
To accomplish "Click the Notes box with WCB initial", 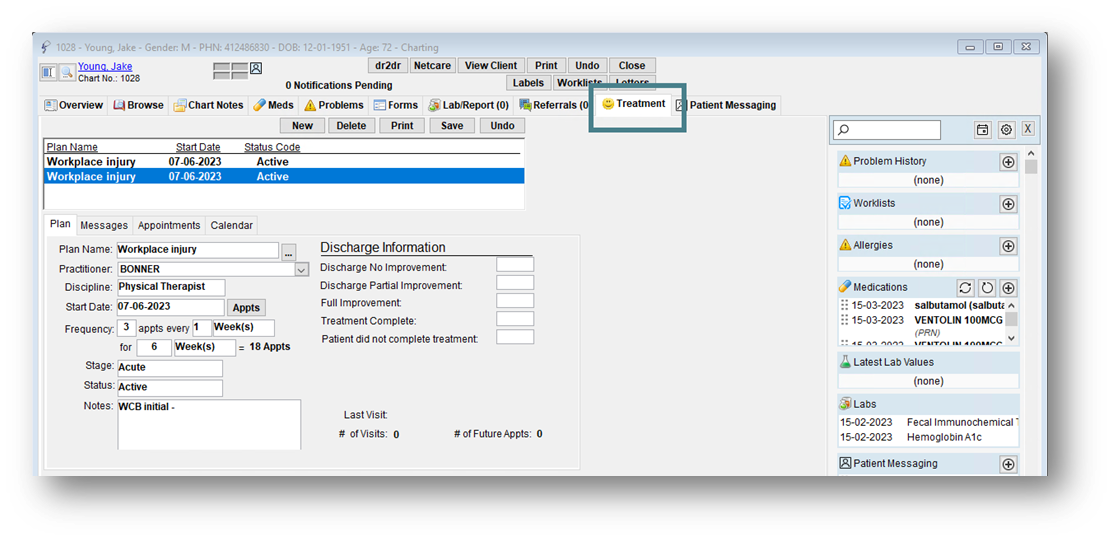I will pos(209,425).
